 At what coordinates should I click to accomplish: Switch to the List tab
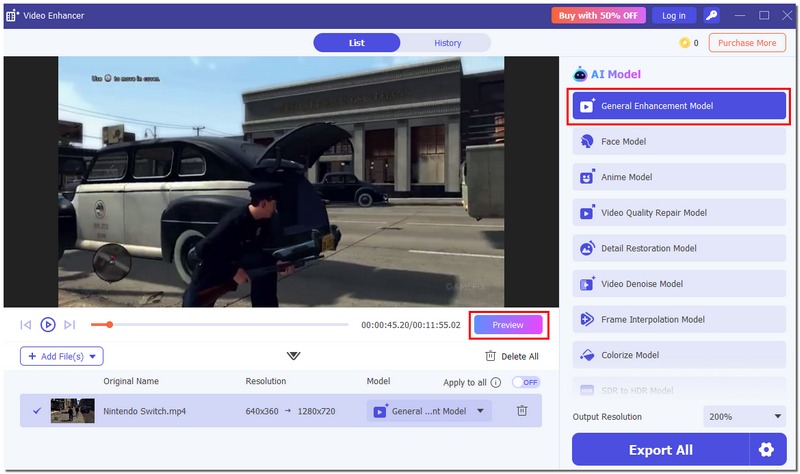(x=357, y=43)
